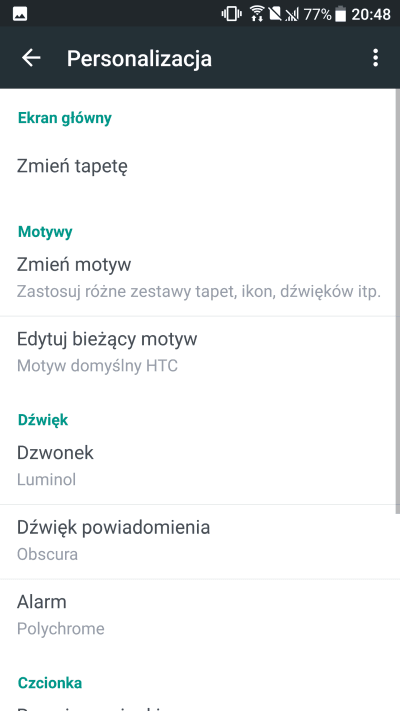Image resolution: width=400 pixels, height=711 pixels.
Task: Open the Dzwonek ringtone setting
Action: (x=198, y=466)
